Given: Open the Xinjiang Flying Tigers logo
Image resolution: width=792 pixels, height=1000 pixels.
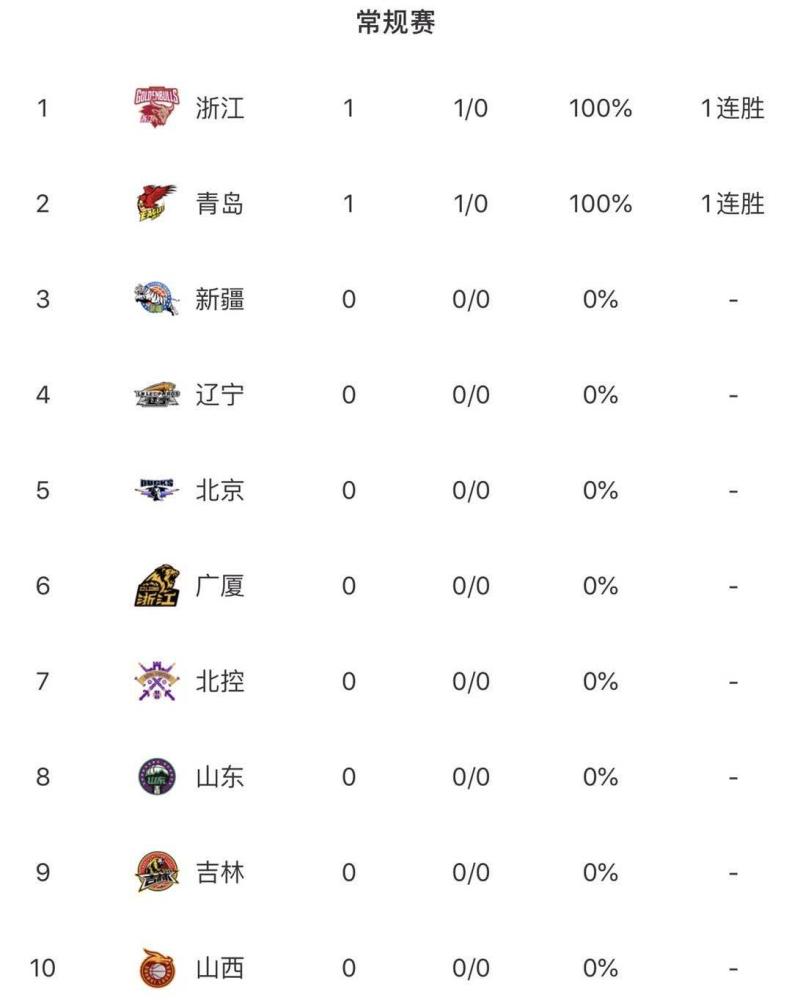Looking at the screenshot, I should click(x=157, y=298).
